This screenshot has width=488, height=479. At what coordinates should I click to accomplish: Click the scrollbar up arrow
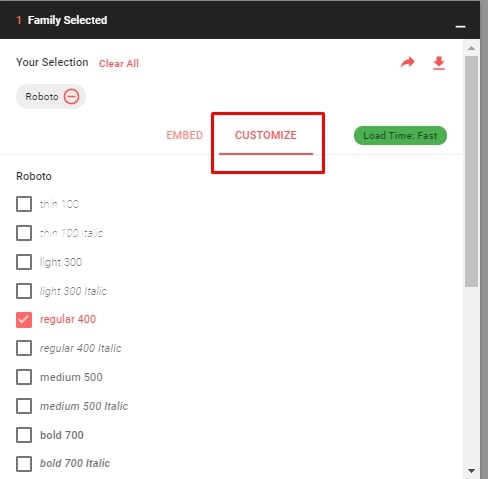tap(471, 48)
